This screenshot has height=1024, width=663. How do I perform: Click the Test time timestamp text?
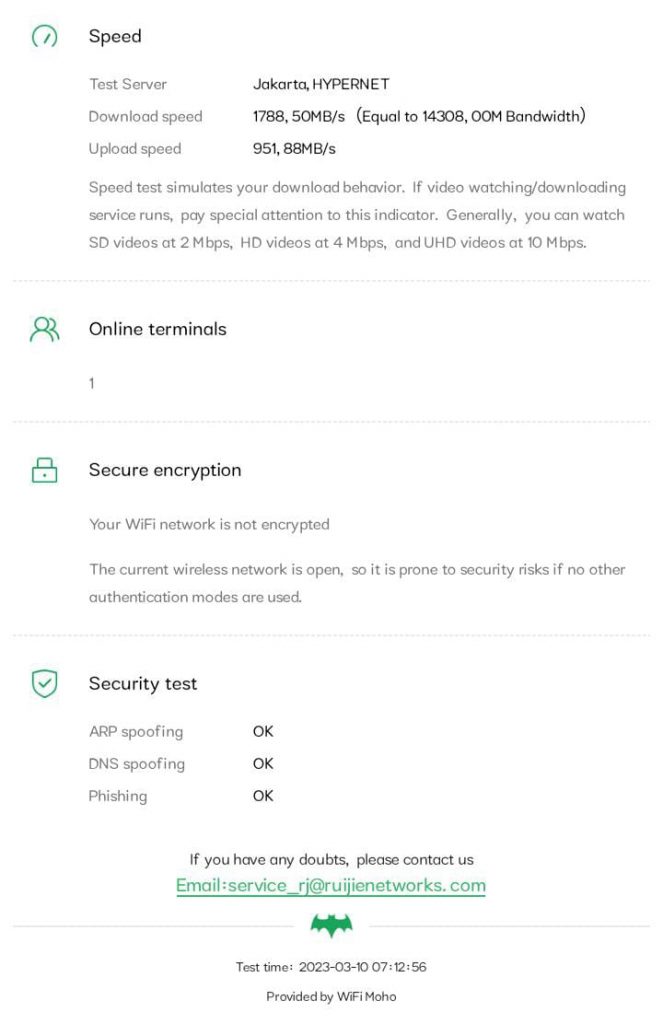pyautogui.click(x=331, y=967)
